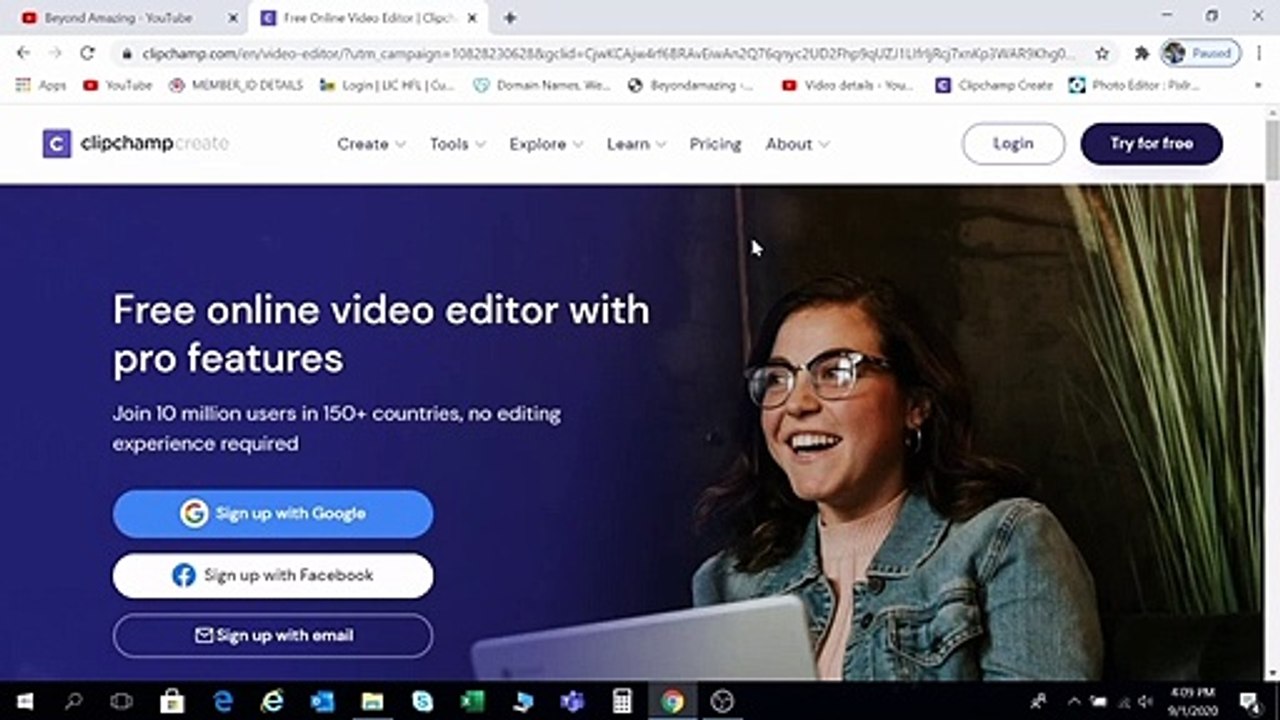Open the Chrome three-dot menu
Viewport: 1280px width, 720px height.
(1259, 53)
